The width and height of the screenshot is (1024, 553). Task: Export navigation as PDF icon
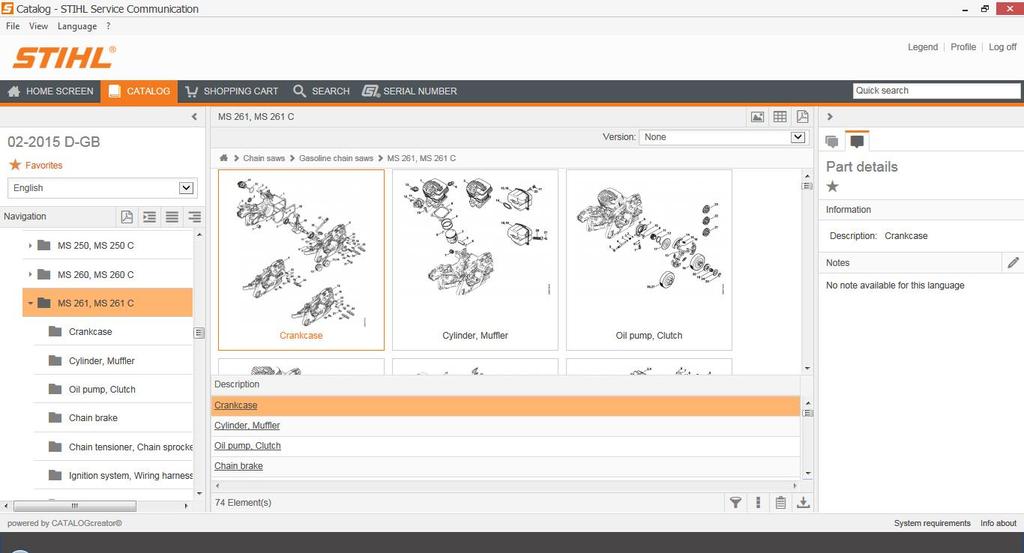point(127,217)
